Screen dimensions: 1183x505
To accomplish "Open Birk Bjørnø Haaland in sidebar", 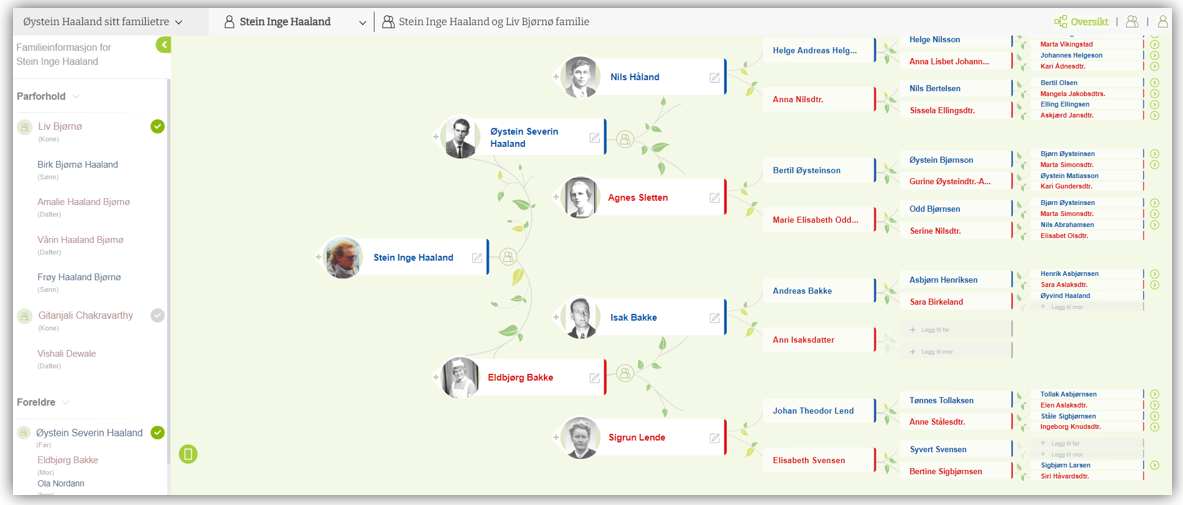I will [78, 165].
